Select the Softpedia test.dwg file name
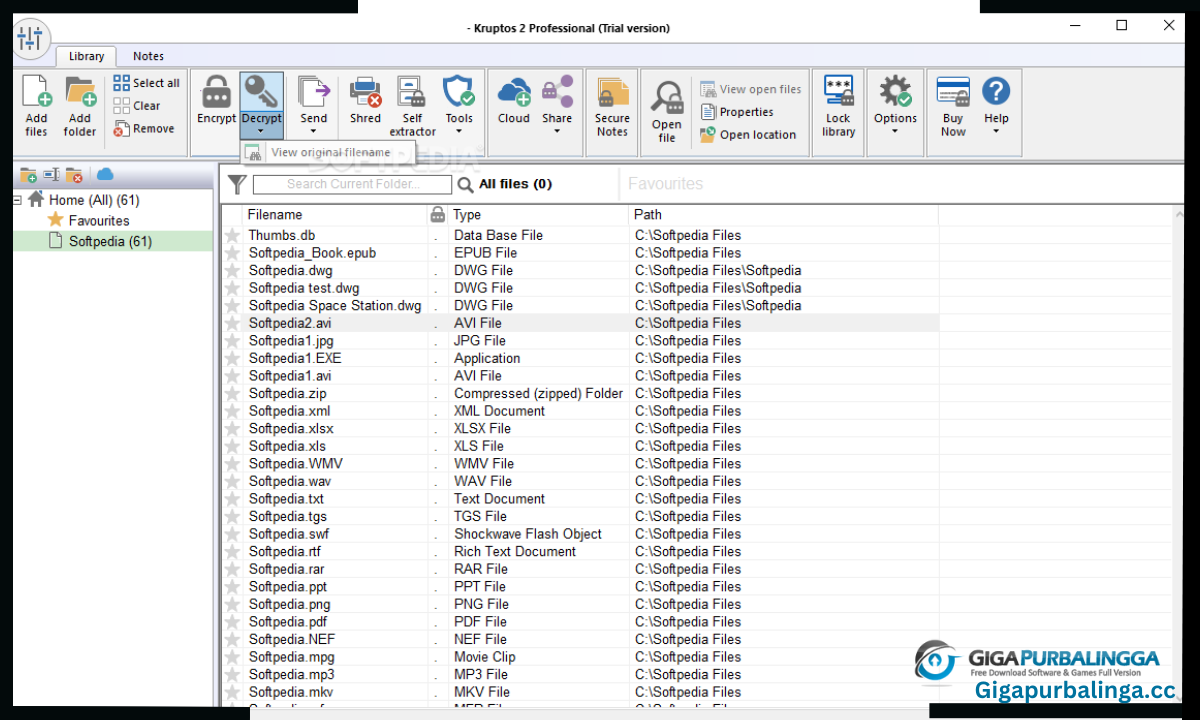Screen dimensions: 1200x720 (x=304, y=288)
